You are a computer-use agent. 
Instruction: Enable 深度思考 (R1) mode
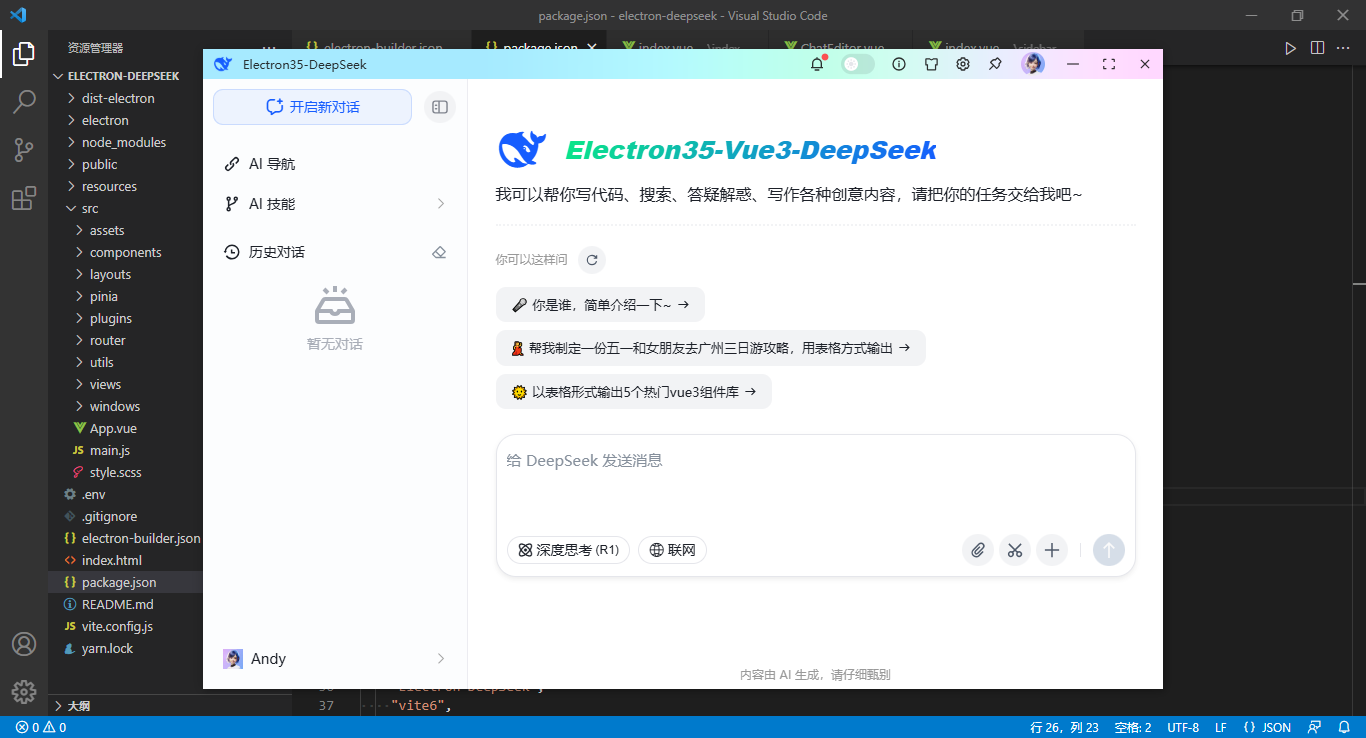pyautogui.click(x=568, y=550)
